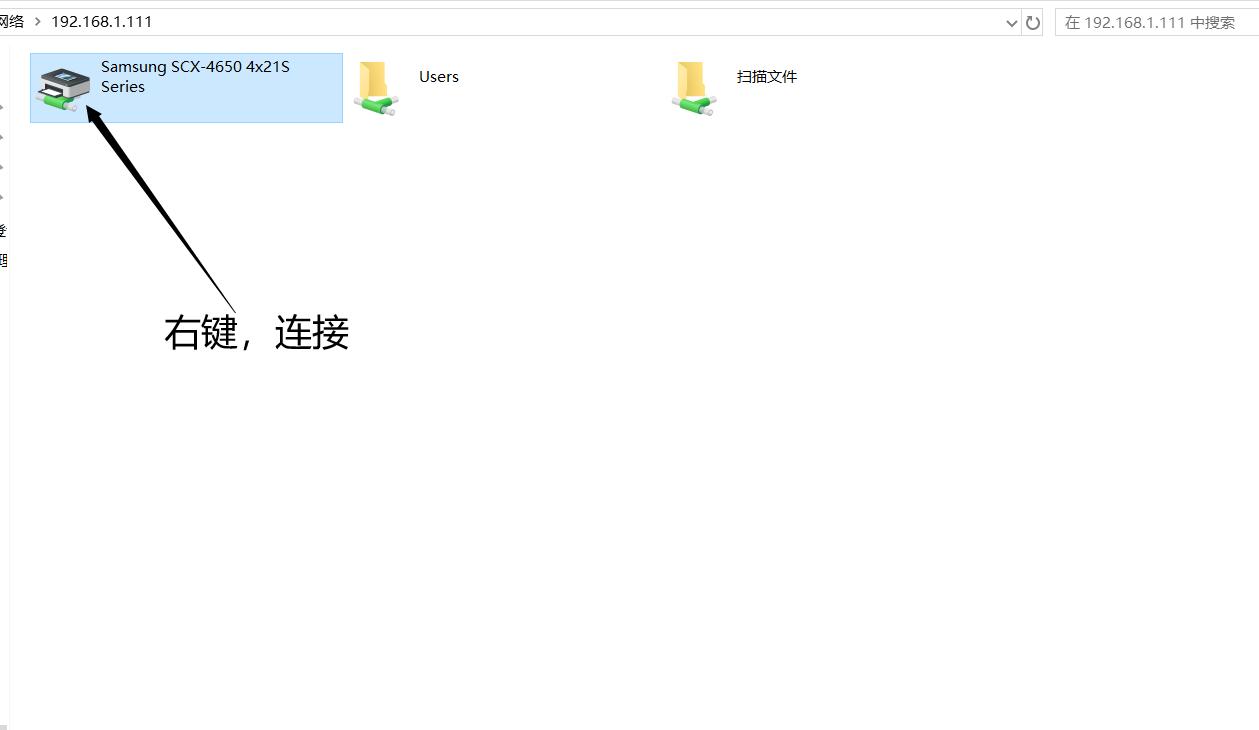Click the network icon before 网络 breadcrumb
Screen dimensions: 1259x730
click(x=0, y=20)
